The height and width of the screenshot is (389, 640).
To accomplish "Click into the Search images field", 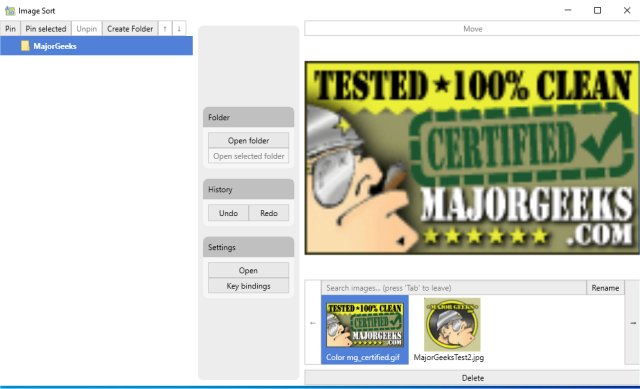I will coord(453,288).
